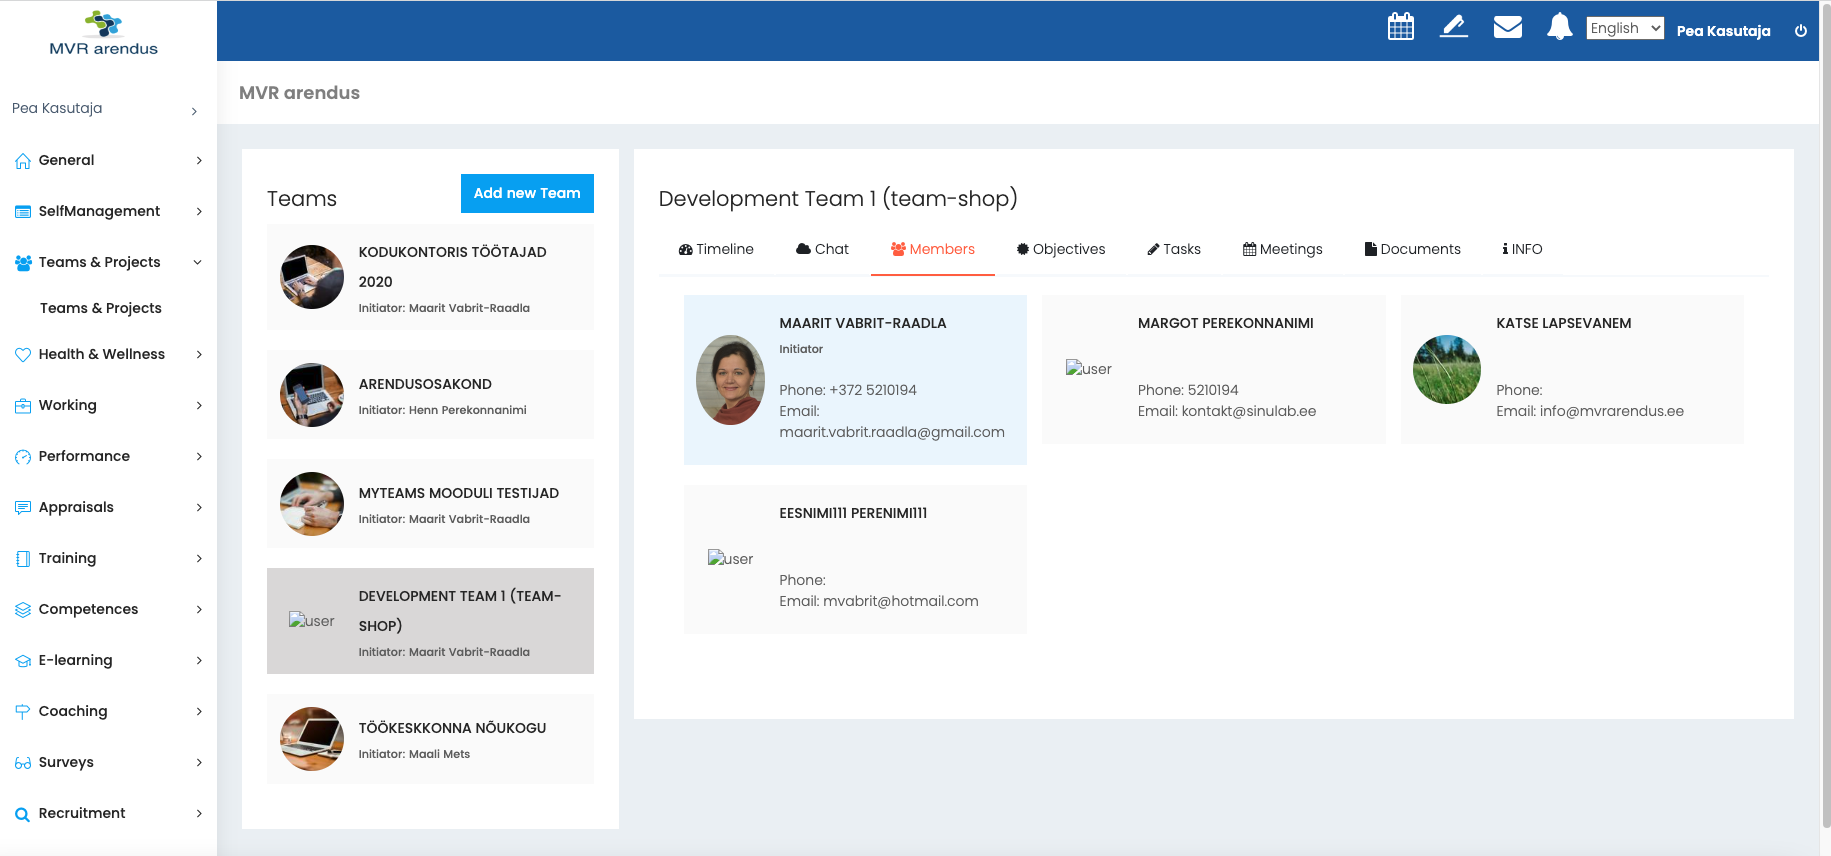Collapse the Teams & Projects menu chevron
Image resolution: width=1831 pixels, height=856 pixels.
pos(198,262)
